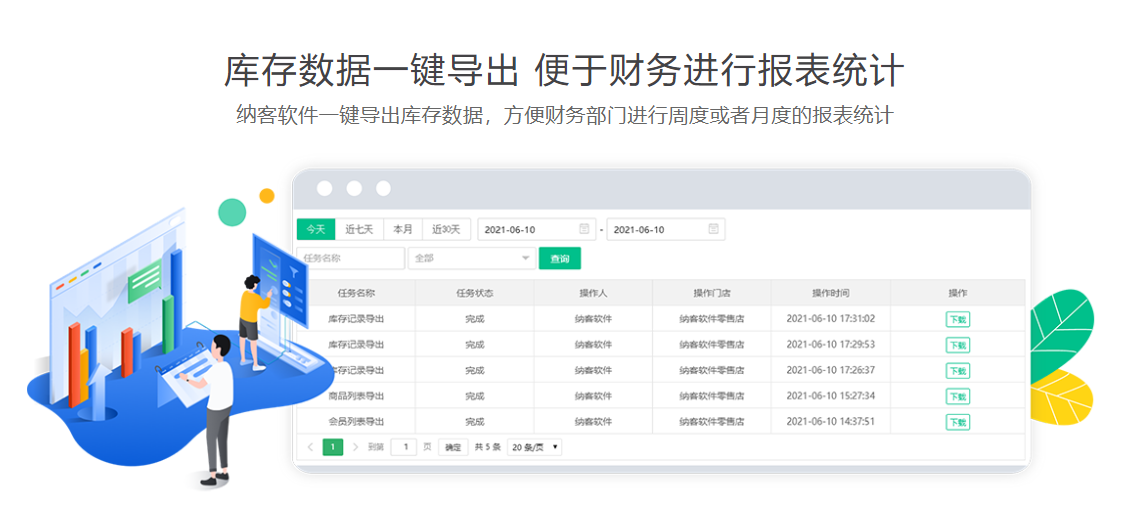This screenshot has width=1137, height=510.
Task: Select the 今天 date filter
Action: pos(316,229)
